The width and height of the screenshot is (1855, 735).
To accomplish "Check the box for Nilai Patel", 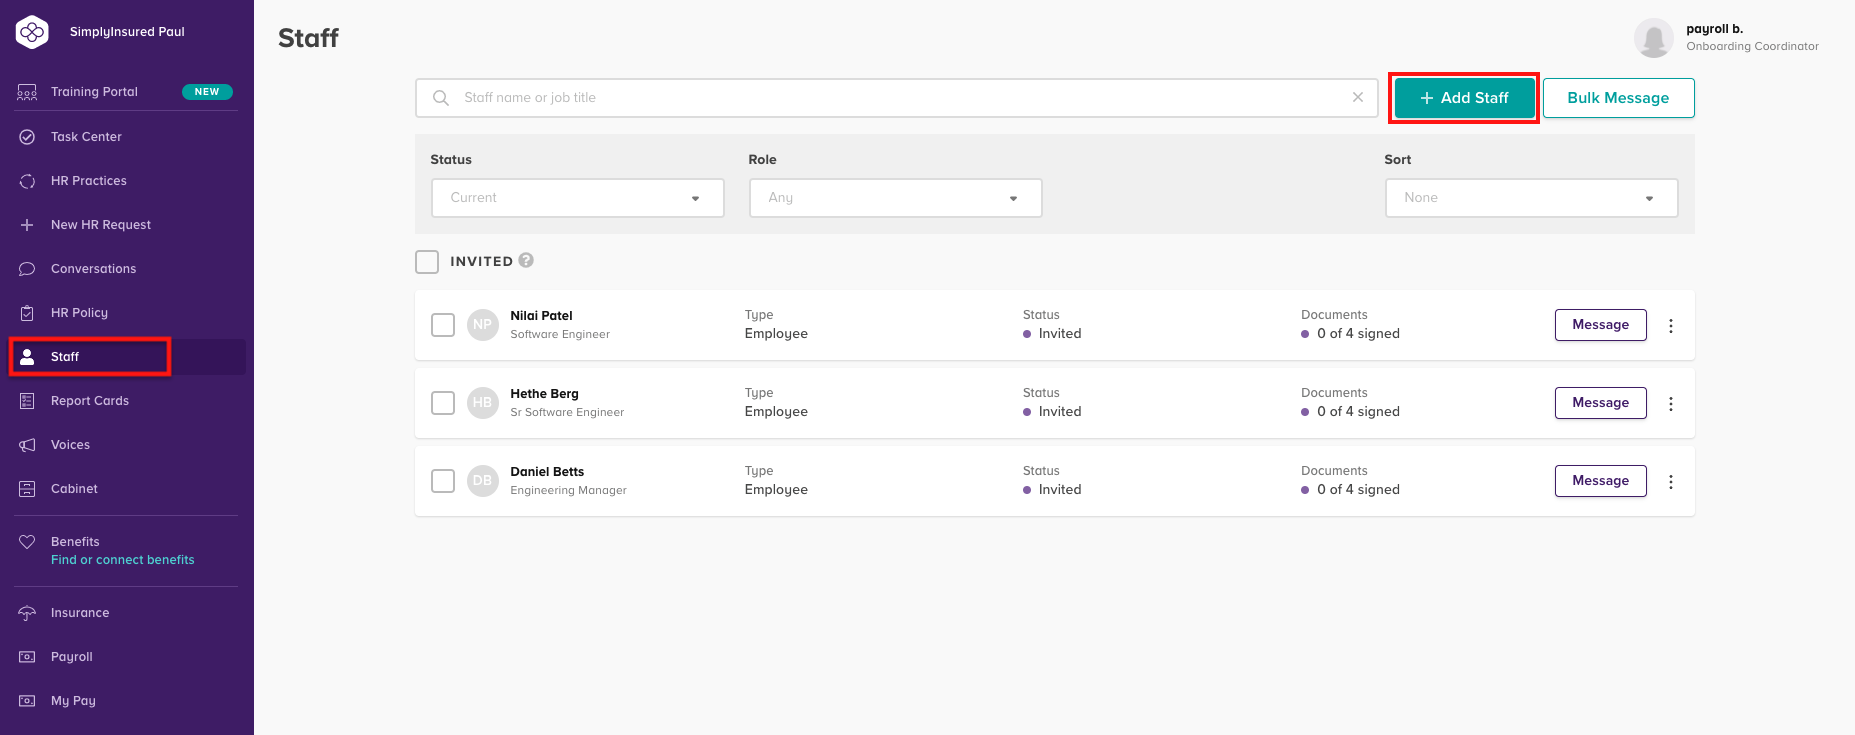I will (x=443, y=325).
